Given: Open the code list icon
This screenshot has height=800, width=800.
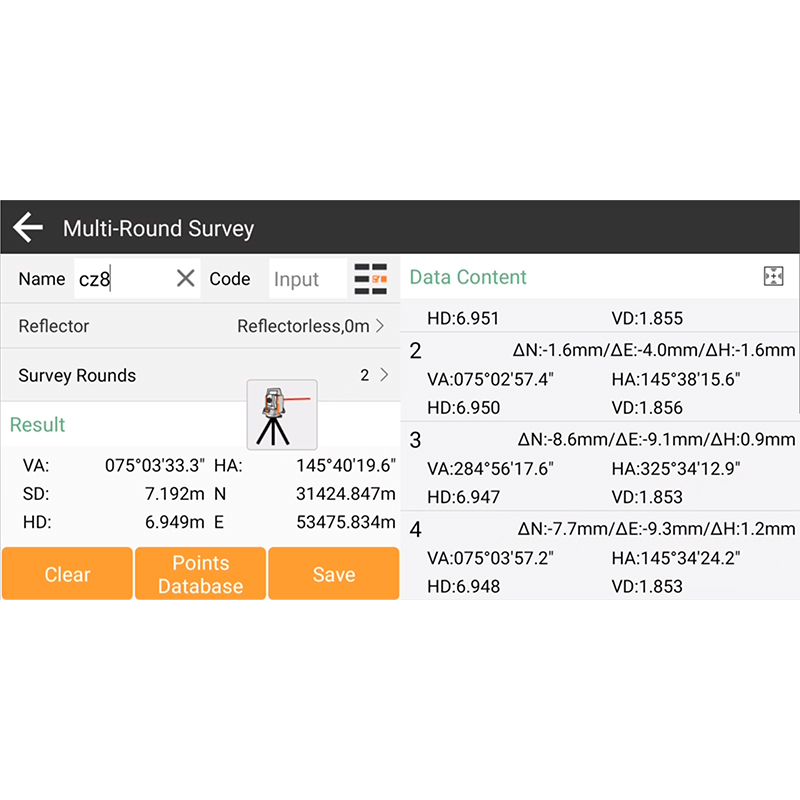Looking at the screenshot, I should point(371,279).
